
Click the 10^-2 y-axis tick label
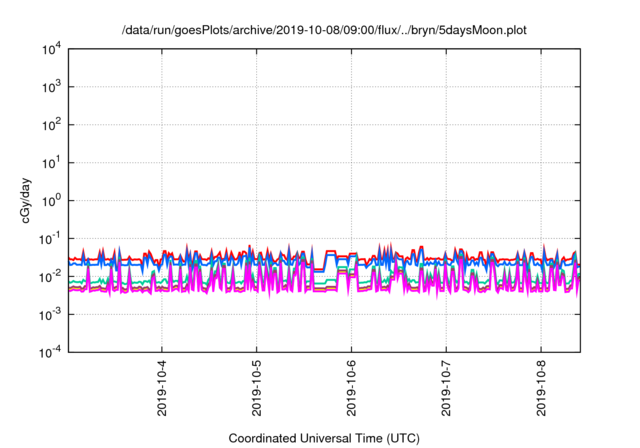coord(50,277)
